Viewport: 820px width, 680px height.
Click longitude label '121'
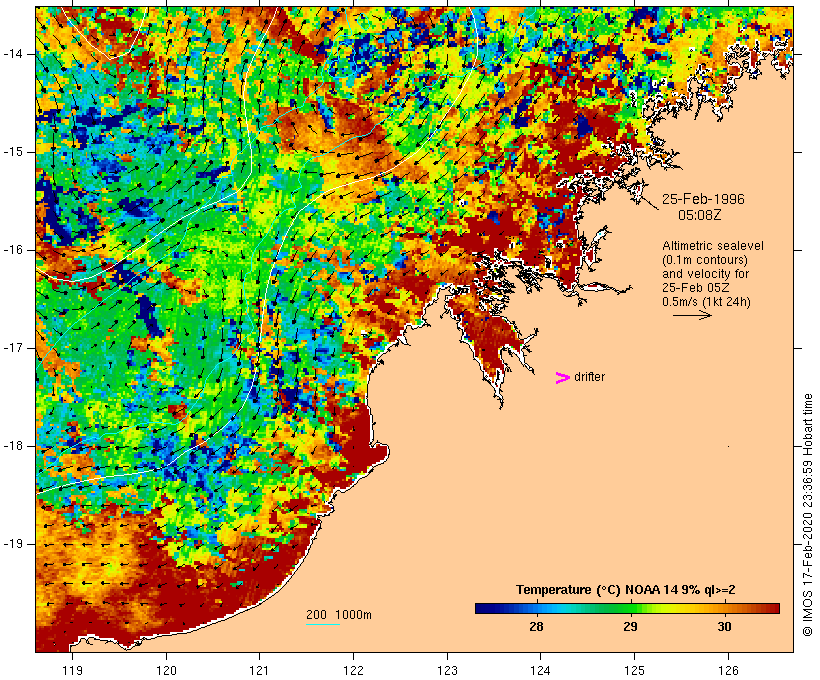259,670
